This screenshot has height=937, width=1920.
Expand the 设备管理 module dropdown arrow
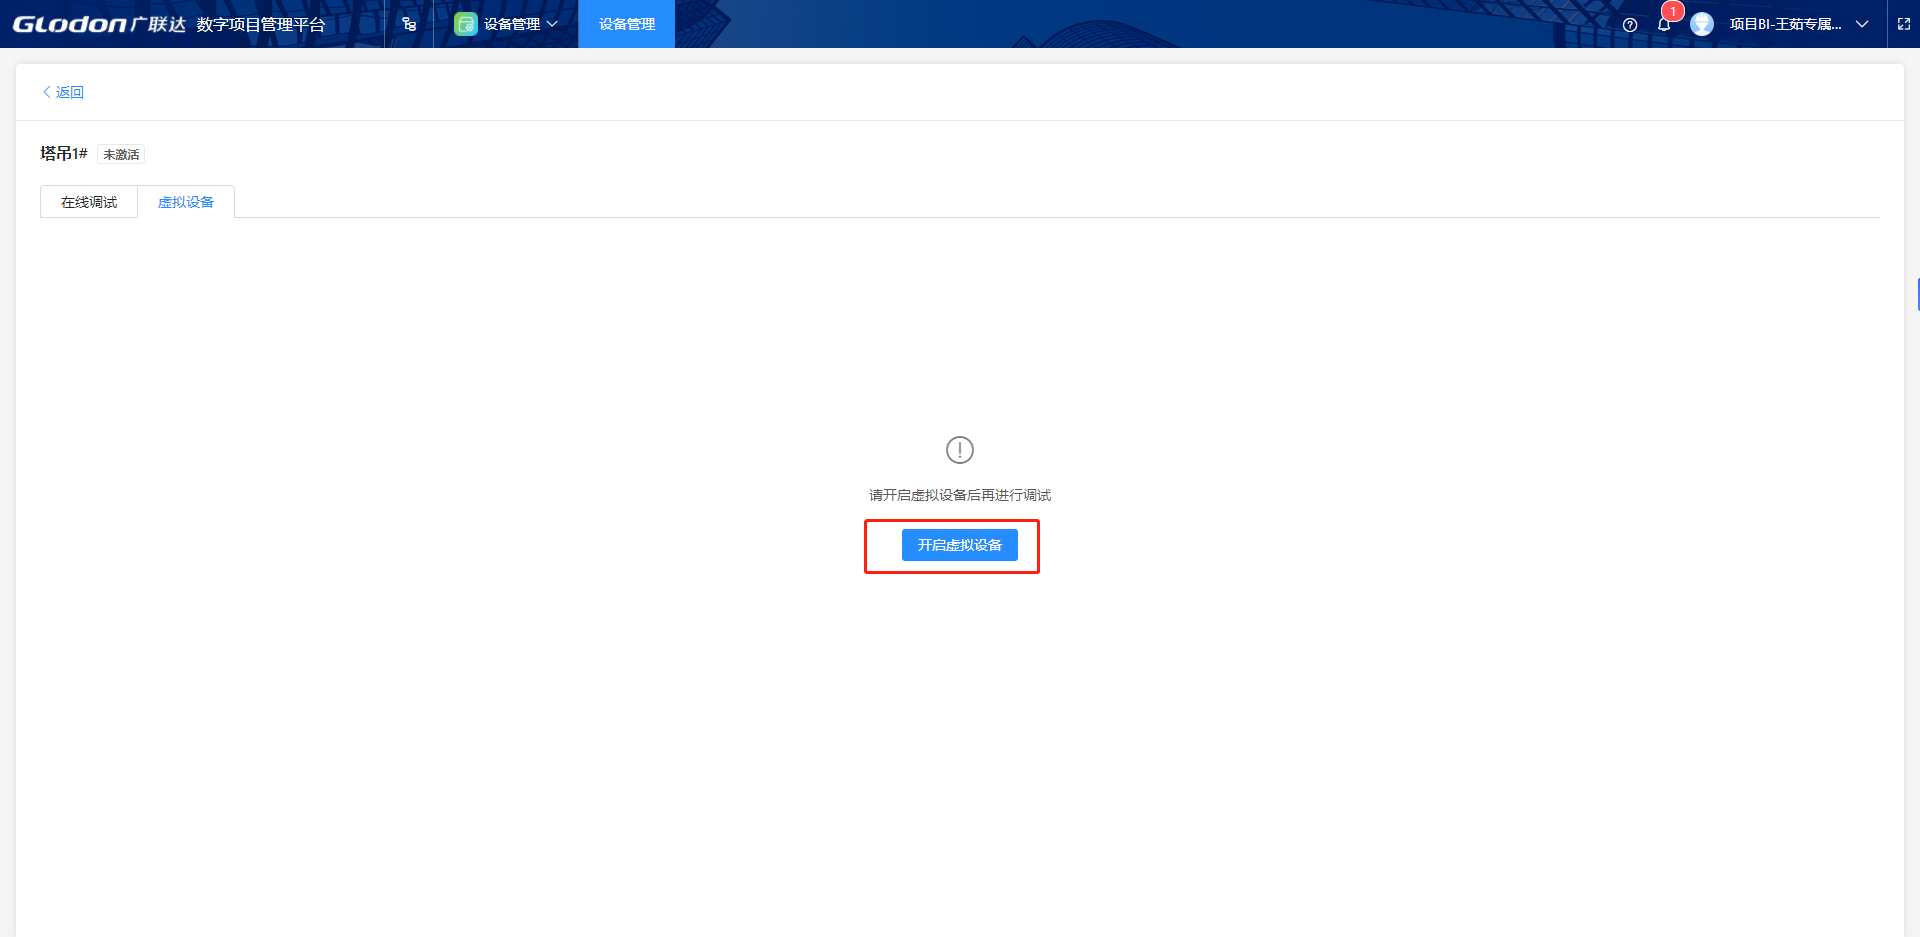tap(552, 24)
